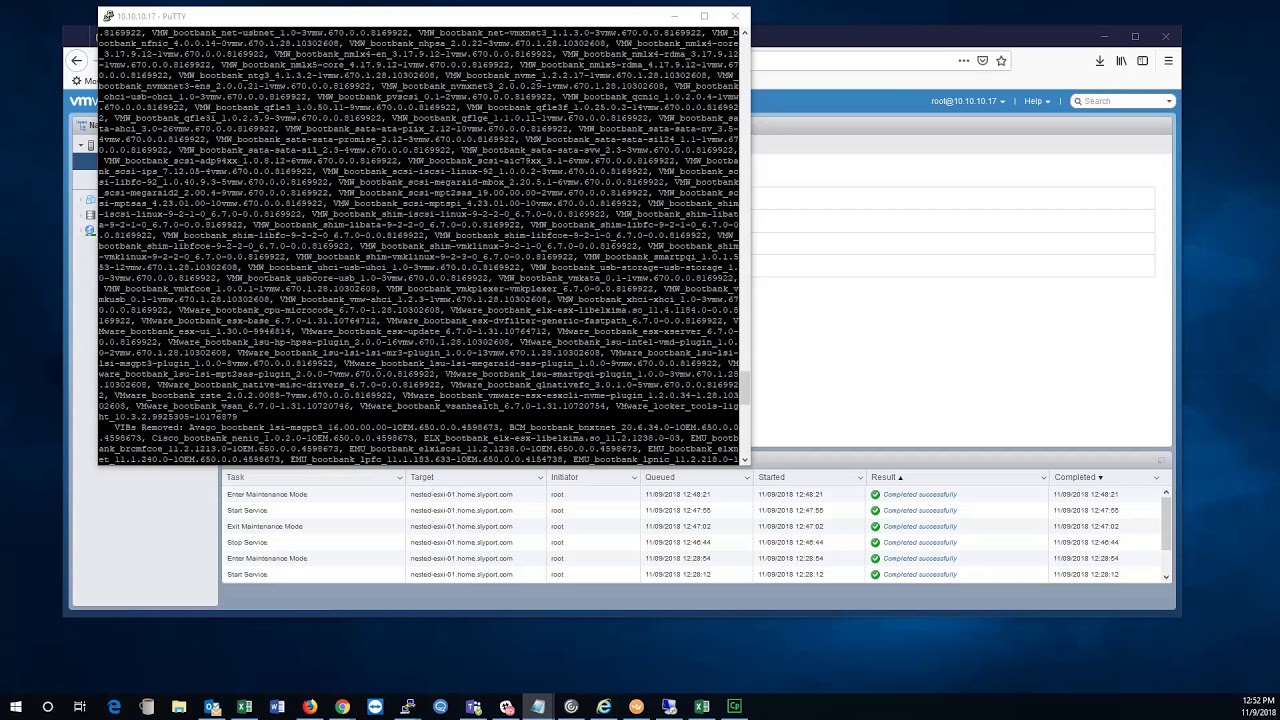The image size is (1280, 720).
Task: Open Internet Explorer from taskbar
Action: coord(604,707)
